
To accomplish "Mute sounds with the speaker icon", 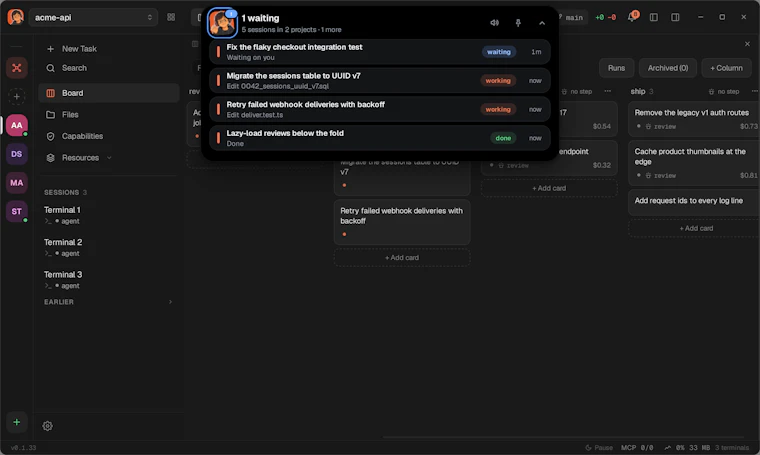I will [494, 23].
